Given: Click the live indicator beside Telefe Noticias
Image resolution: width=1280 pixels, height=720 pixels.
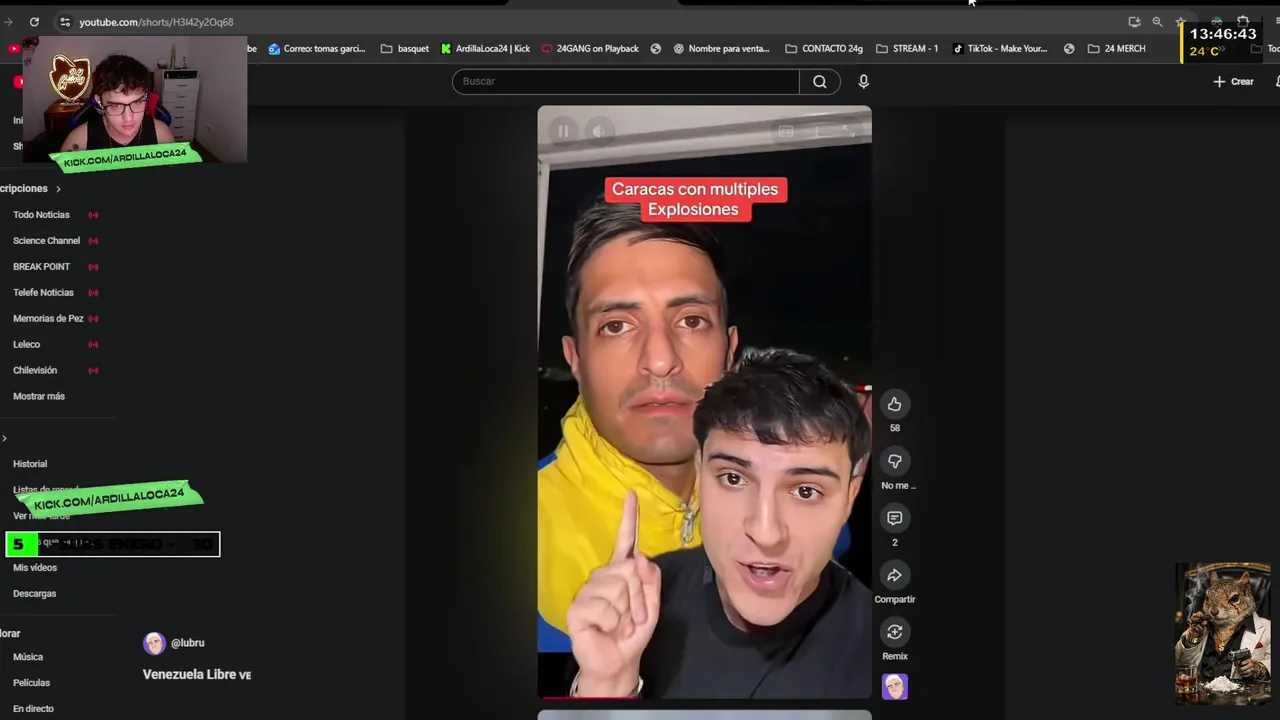Looking at the screenshot, I should 93,293.
